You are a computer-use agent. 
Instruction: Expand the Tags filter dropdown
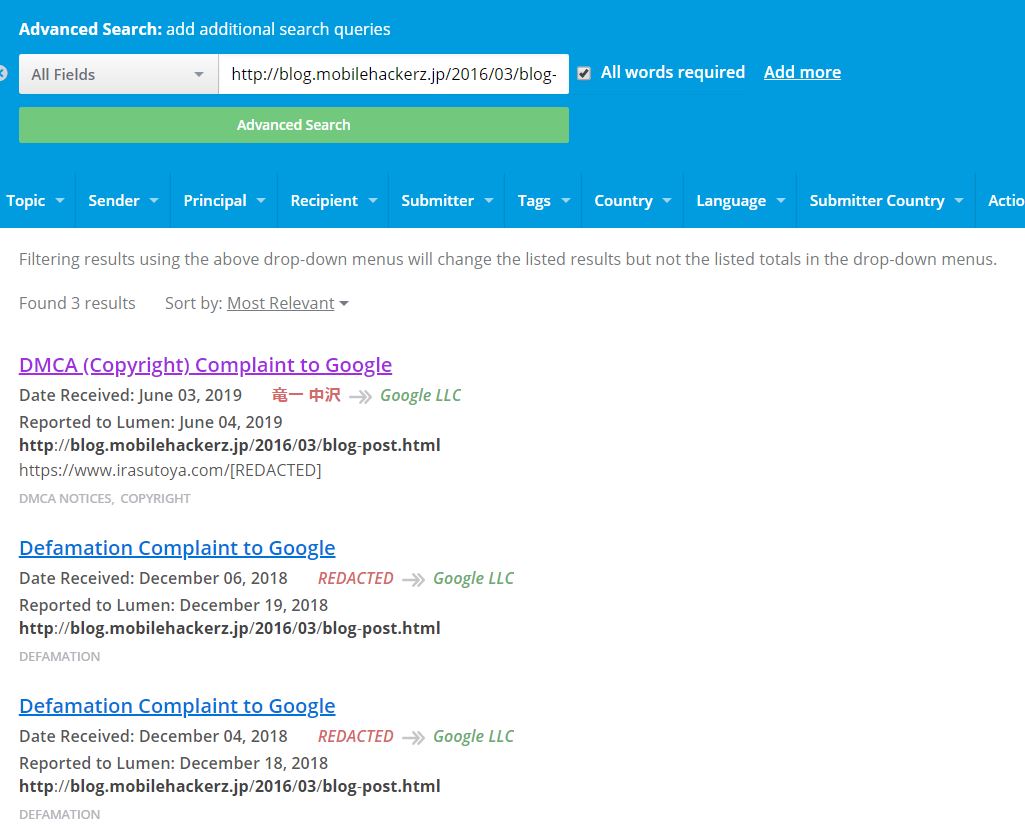543,201
